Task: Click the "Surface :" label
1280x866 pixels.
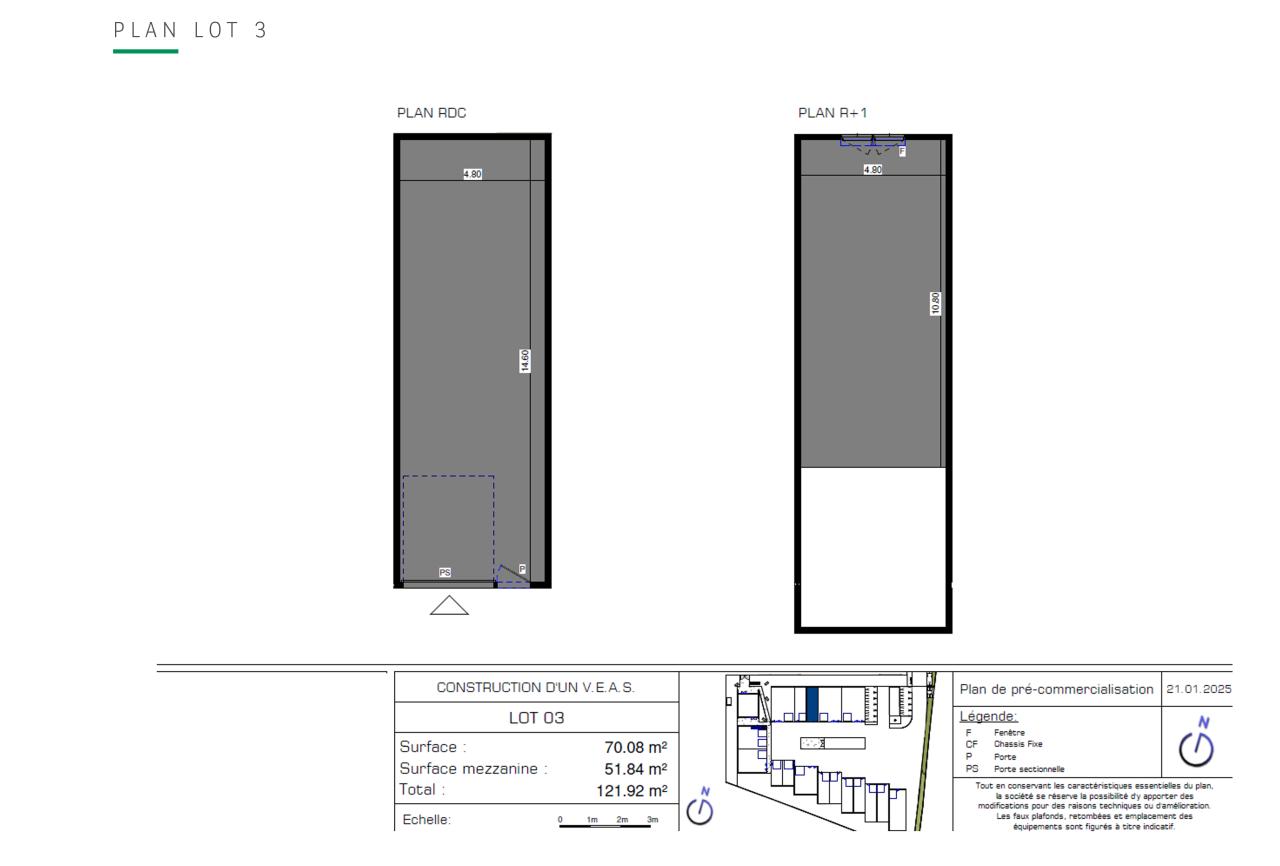Action: [x=434, y=747]
